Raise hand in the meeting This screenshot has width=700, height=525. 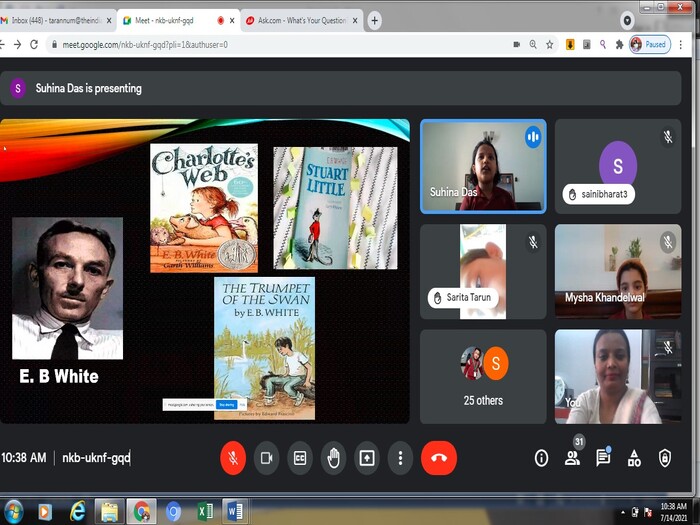coord(333,458)
